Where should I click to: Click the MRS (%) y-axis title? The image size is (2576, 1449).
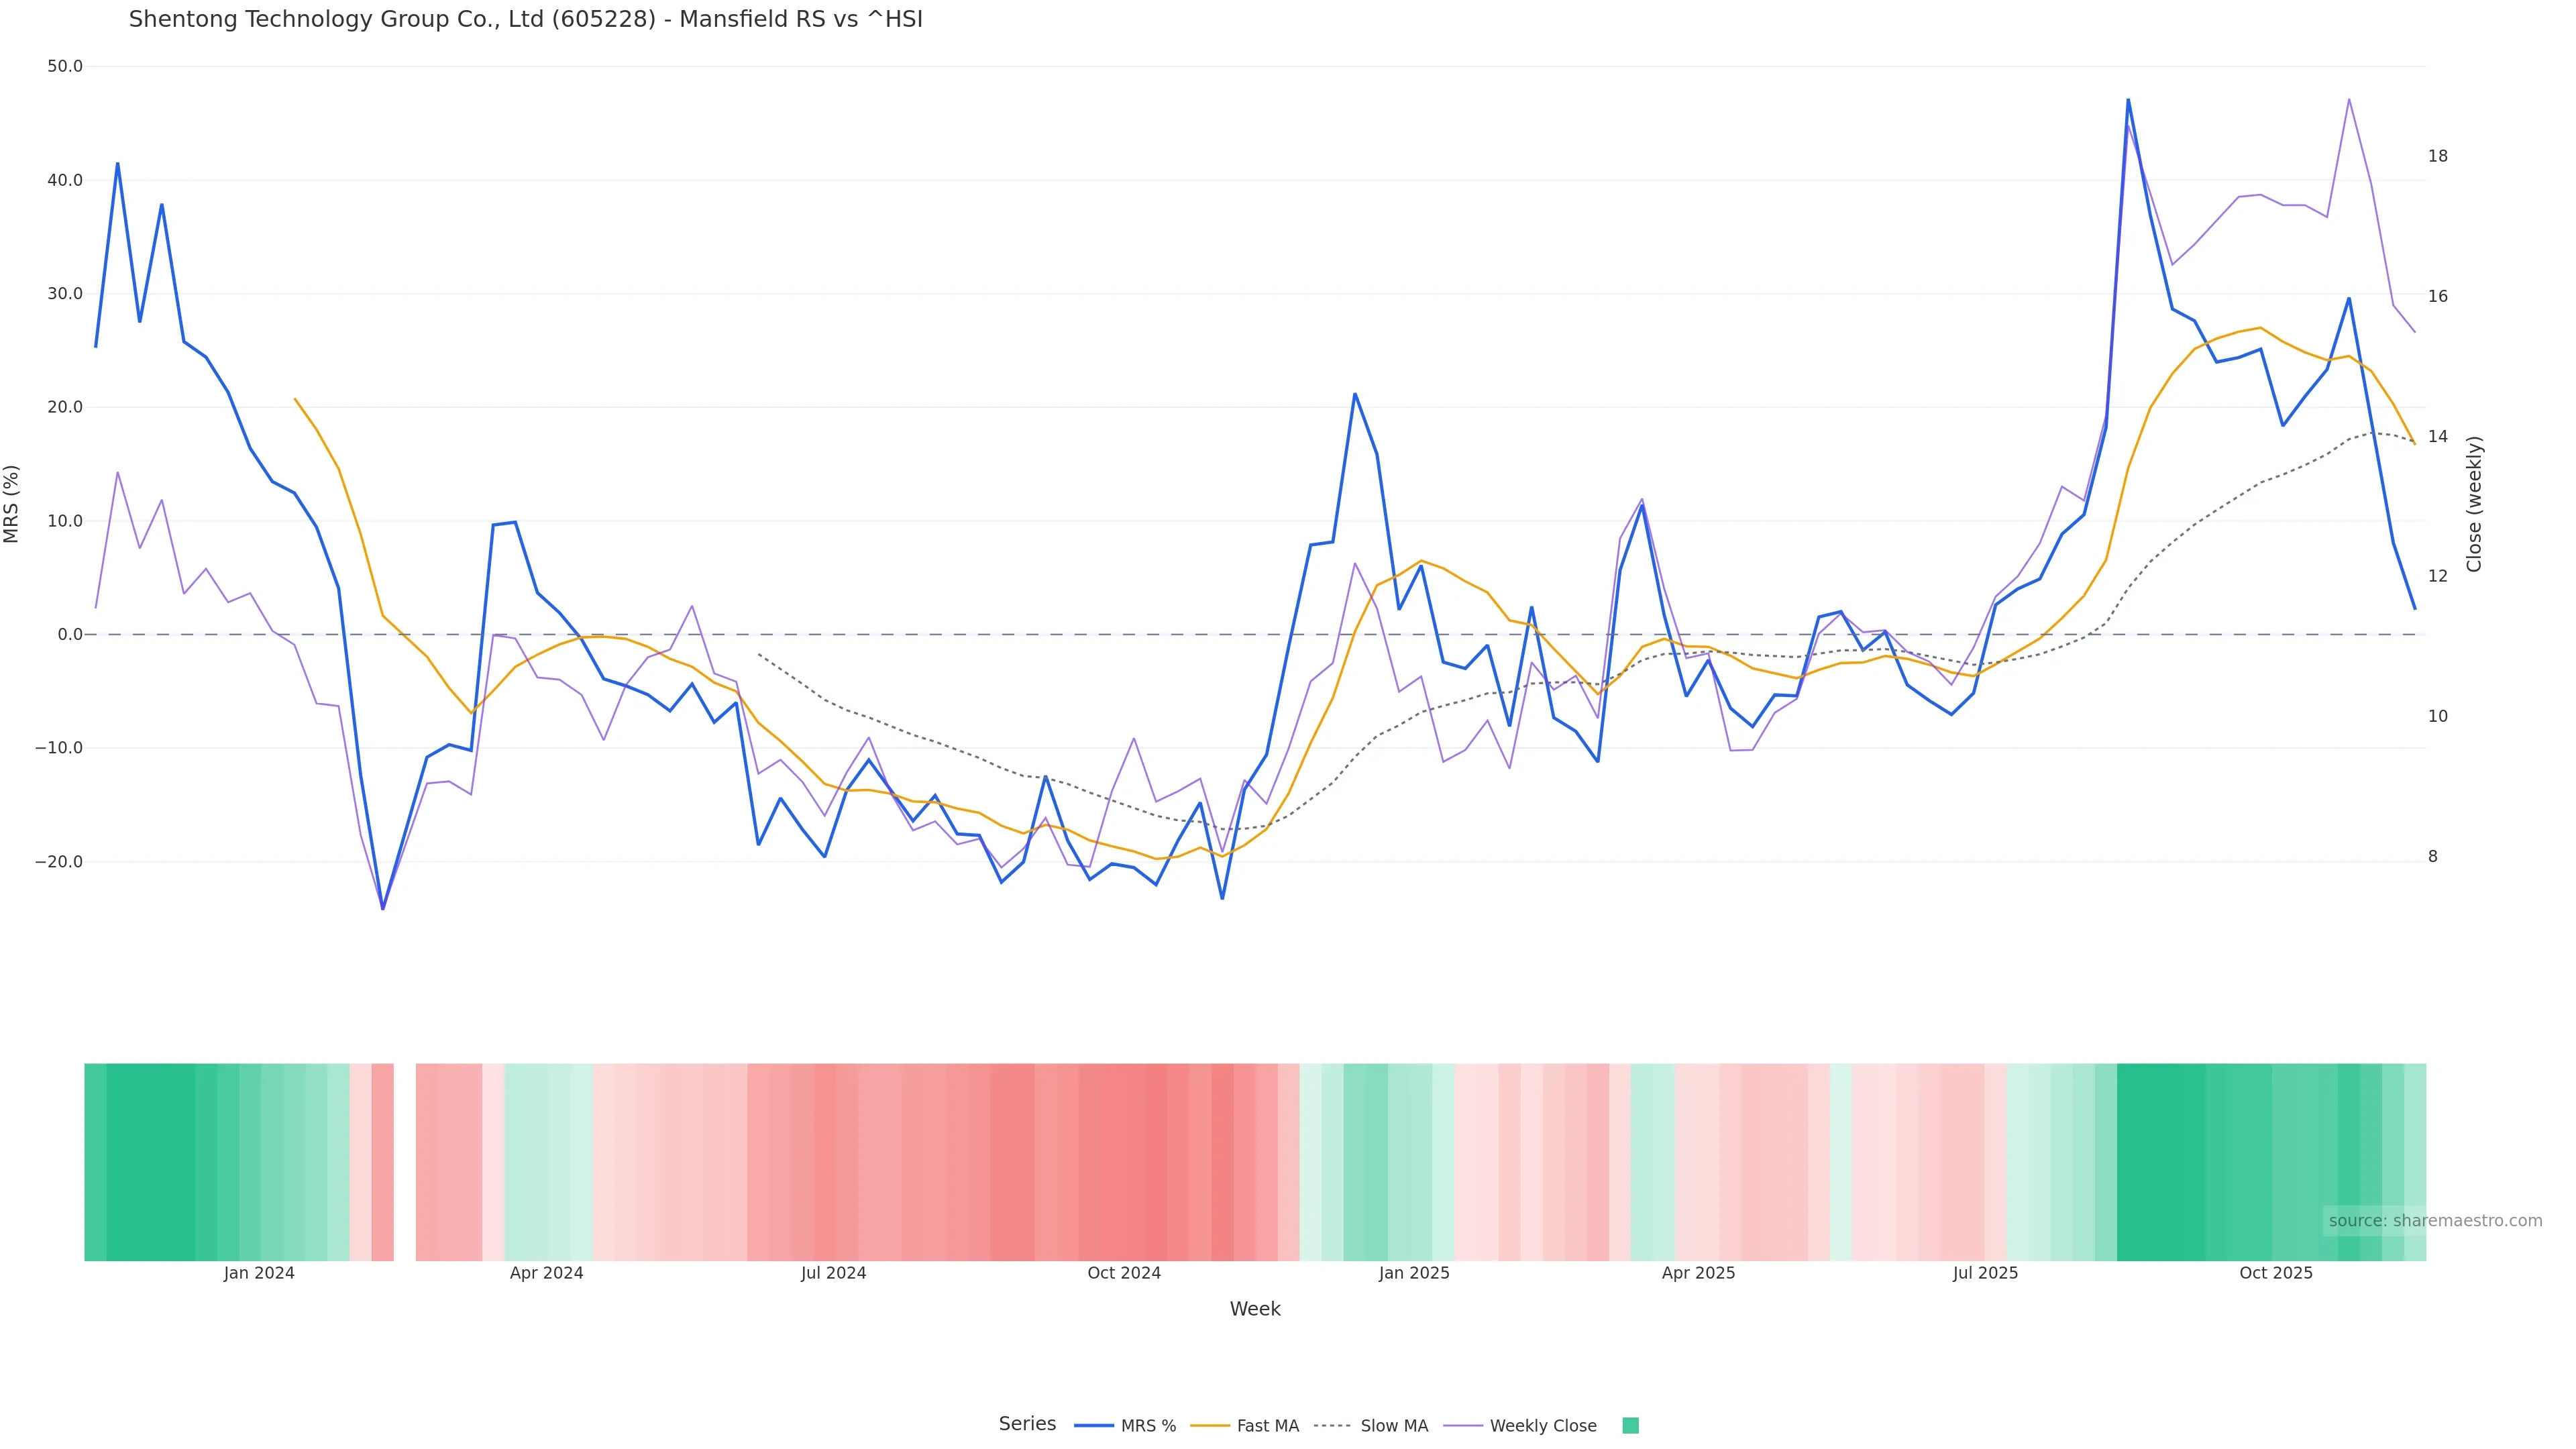tap(12, 503)
